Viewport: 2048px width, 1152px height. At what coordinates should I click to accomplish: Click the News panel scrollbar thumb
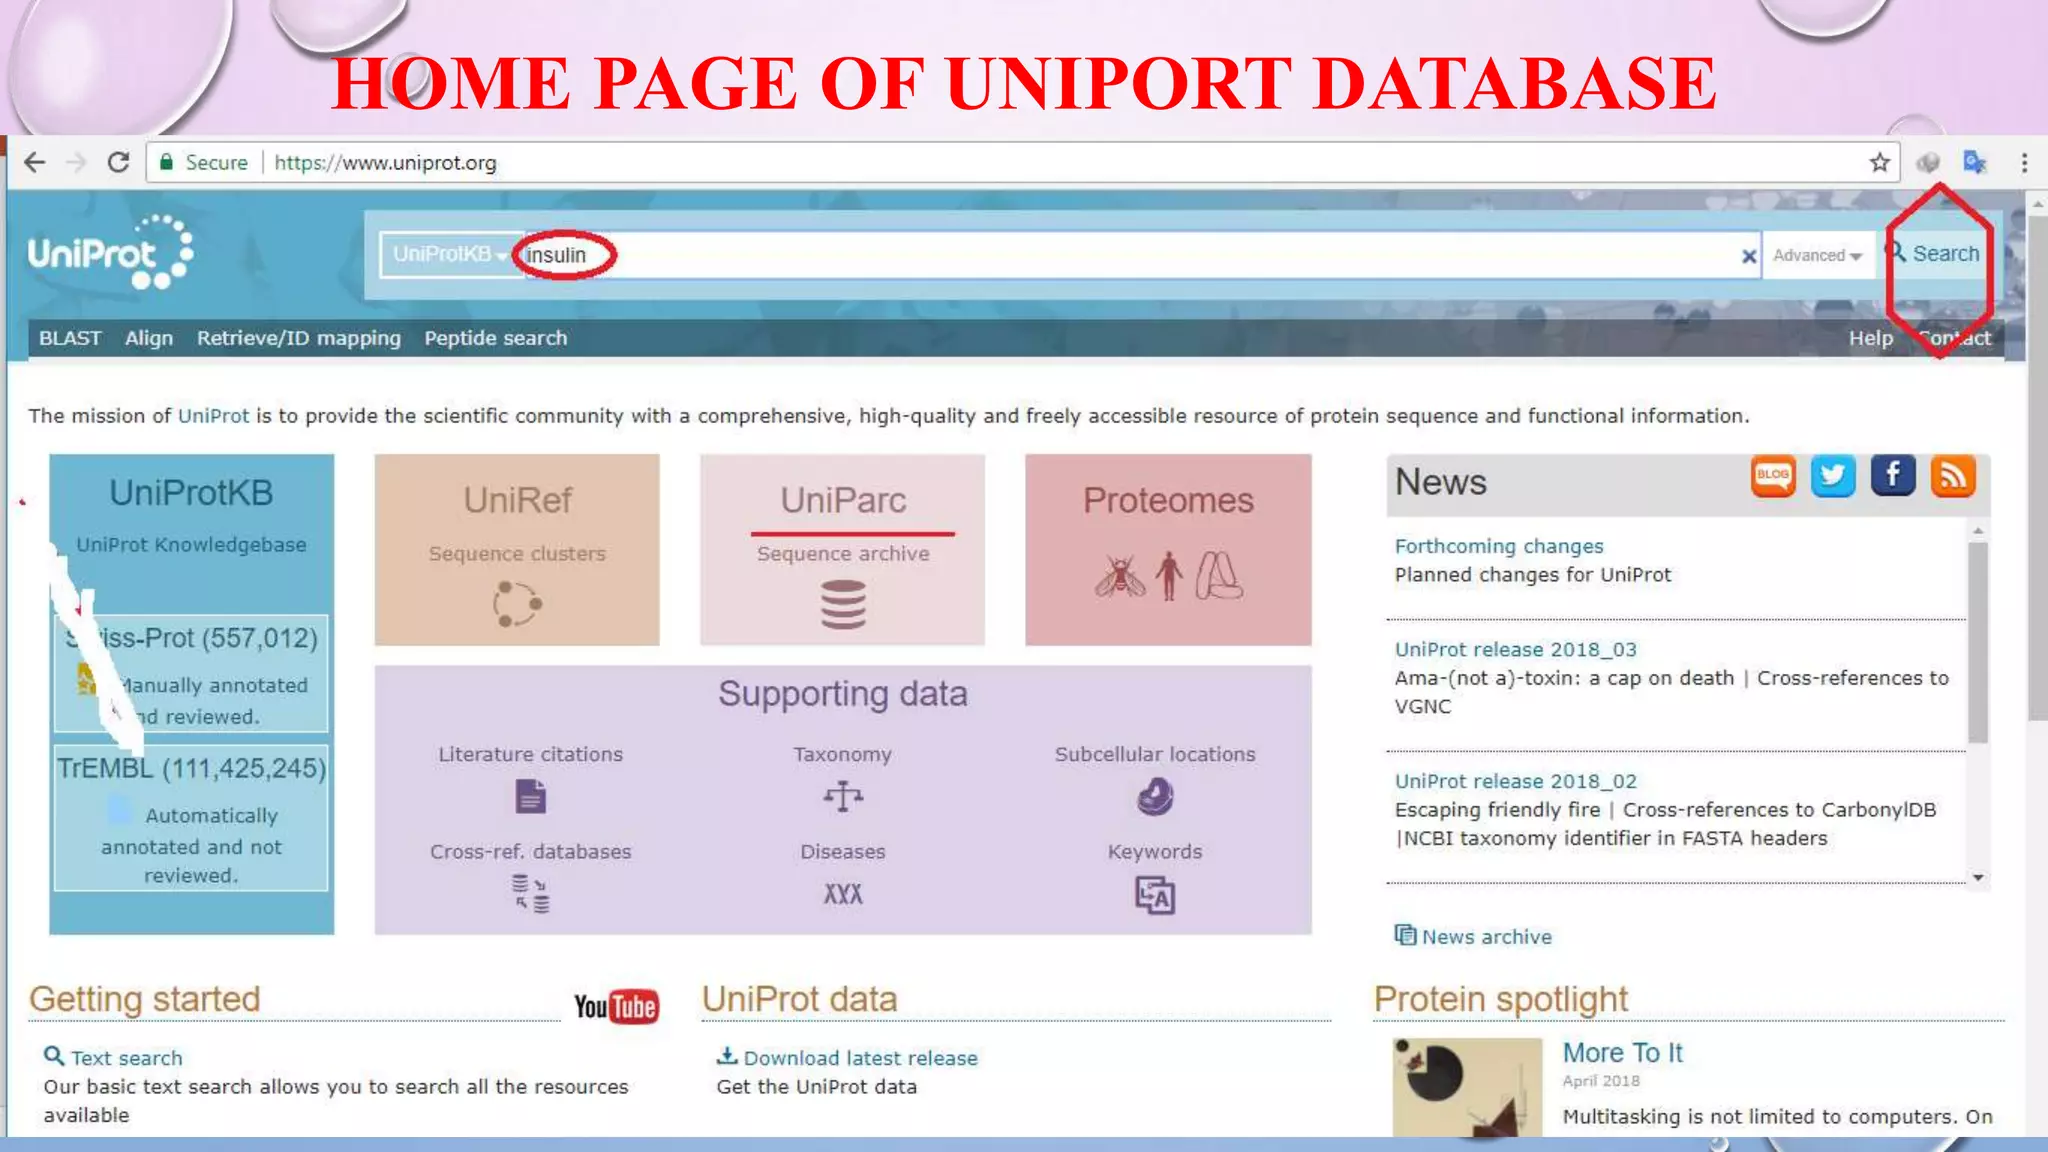click(x=1977, y=640)
